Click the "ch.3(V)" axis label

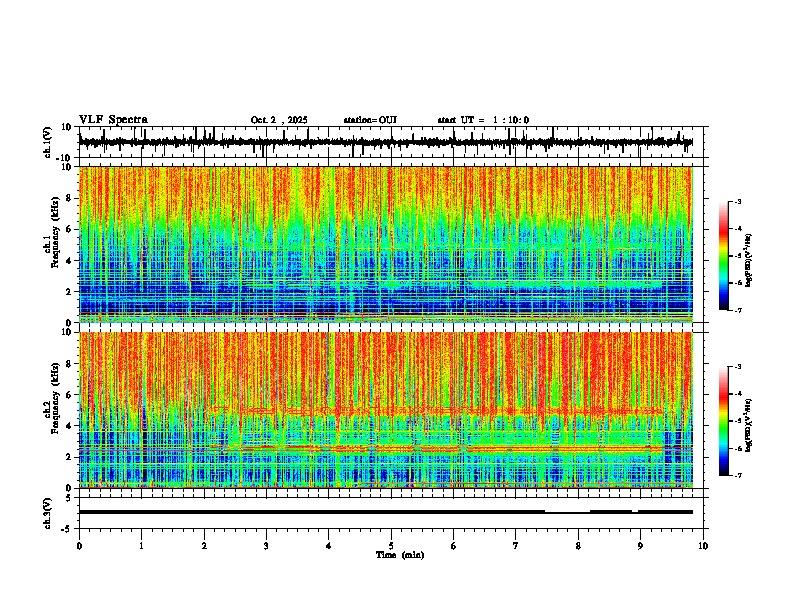click(x=48, y=513)
